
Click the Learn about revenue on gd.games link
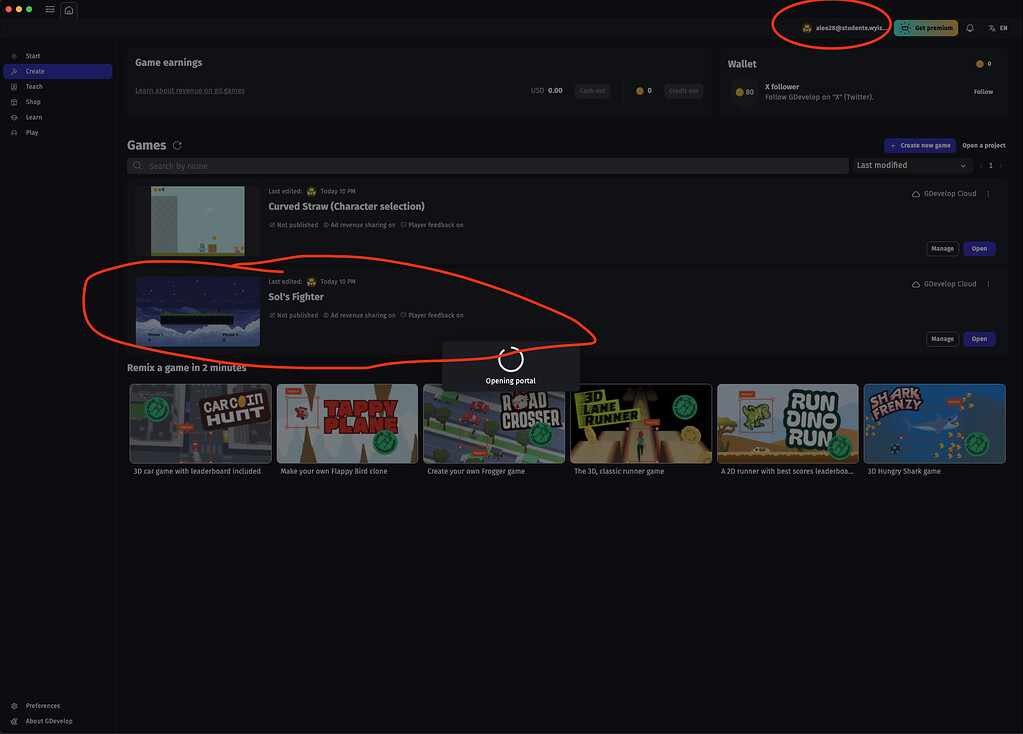(x=190, y=90)
